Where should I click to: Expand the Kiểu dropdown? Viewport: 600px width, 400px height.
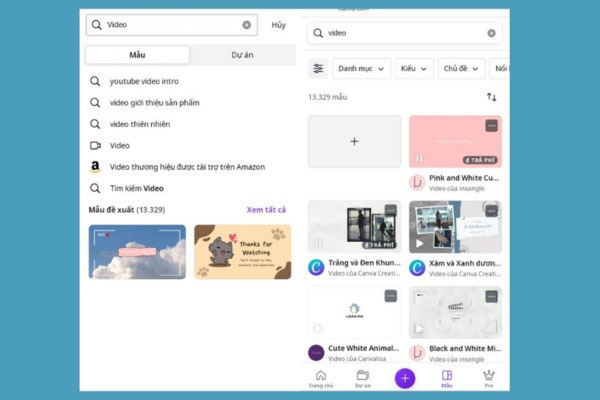click(414, 69)
